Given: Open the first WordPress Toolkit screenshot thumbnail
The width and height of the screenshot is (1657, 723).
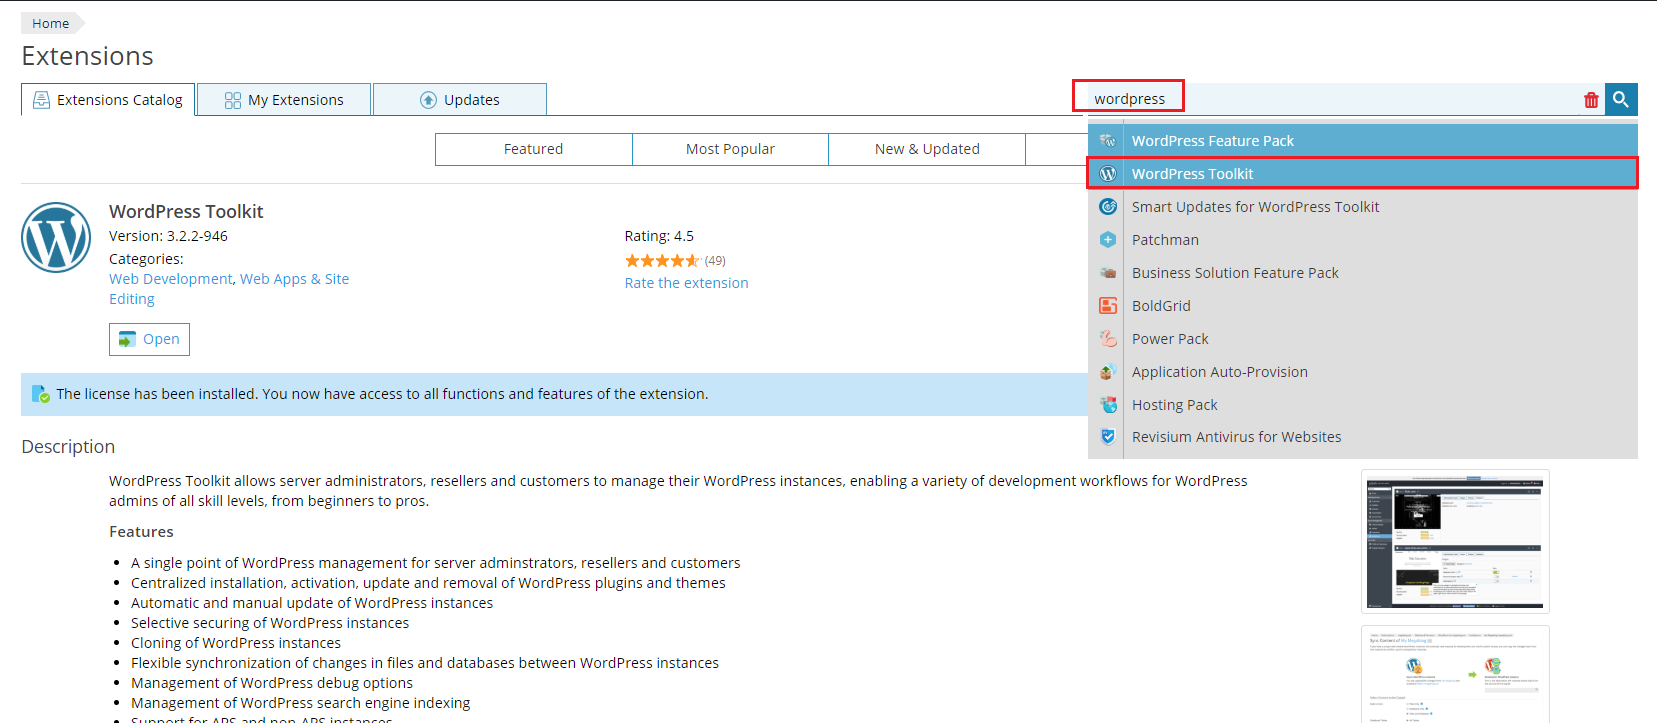Looking at the screenshot, I should [1455, 541].
